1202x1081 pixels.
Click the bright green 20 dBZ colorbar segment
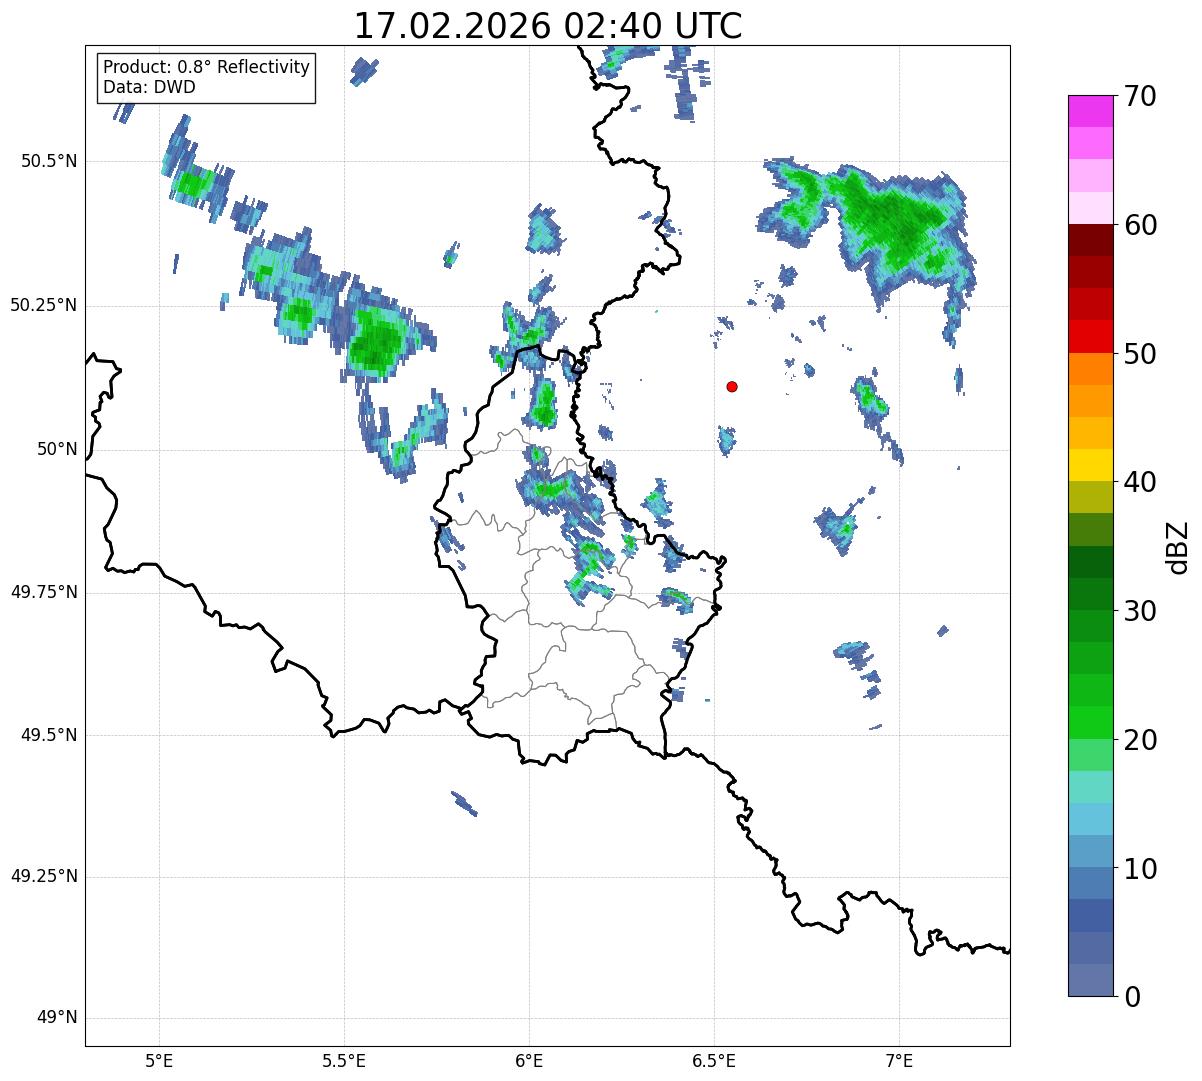[1091, 723]
